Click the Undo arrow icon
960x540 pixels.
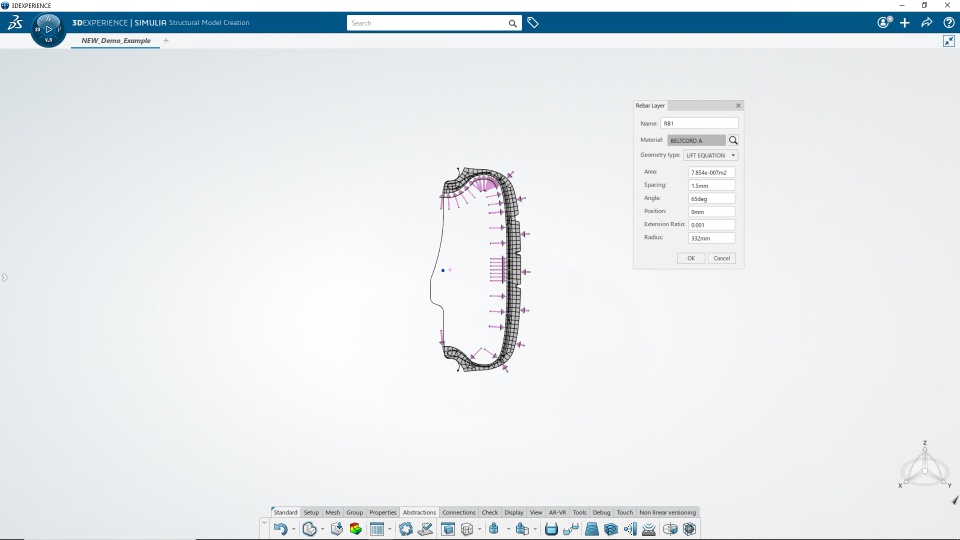pos(280,529)
